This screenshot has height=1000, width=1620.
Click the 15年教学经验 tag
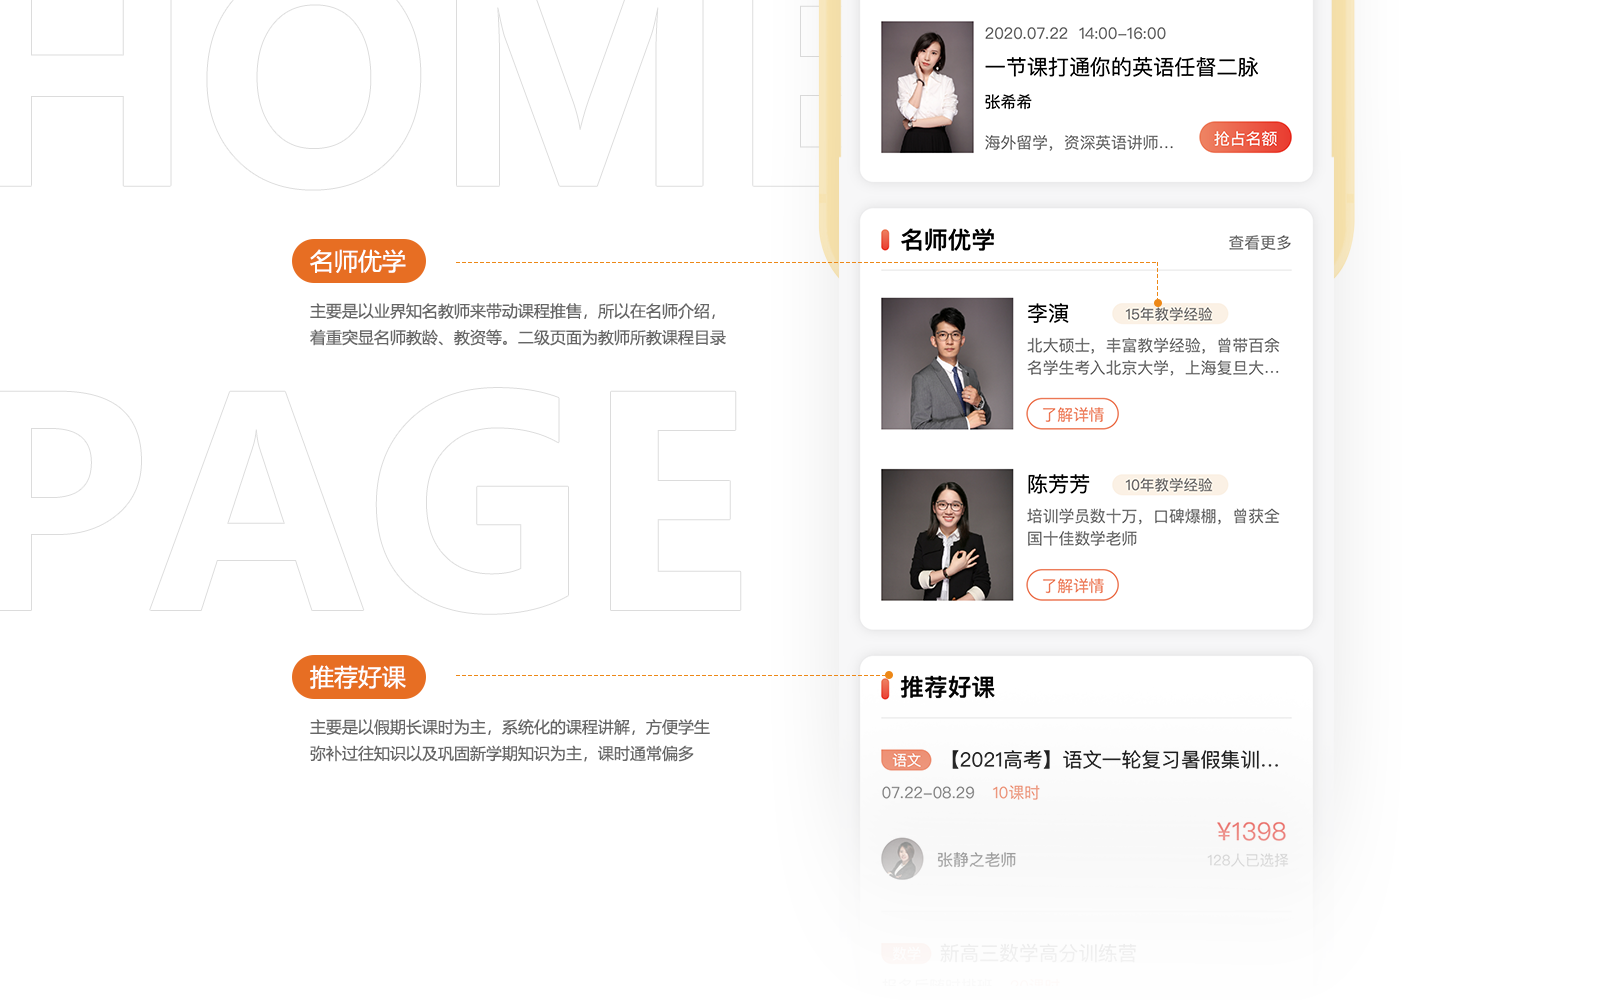click(1169, 314)
